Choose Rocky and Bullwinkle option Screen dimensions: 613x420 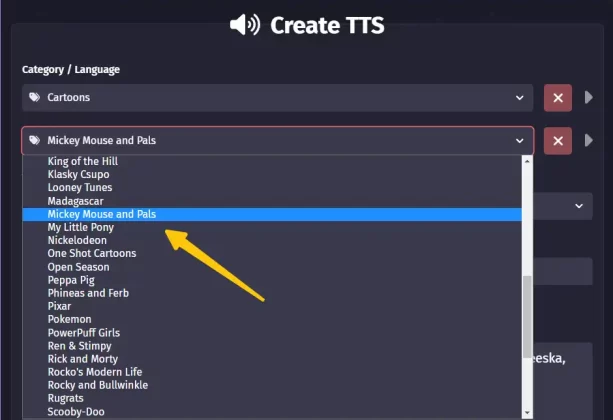pyautogui.click(x=272, y=385)
